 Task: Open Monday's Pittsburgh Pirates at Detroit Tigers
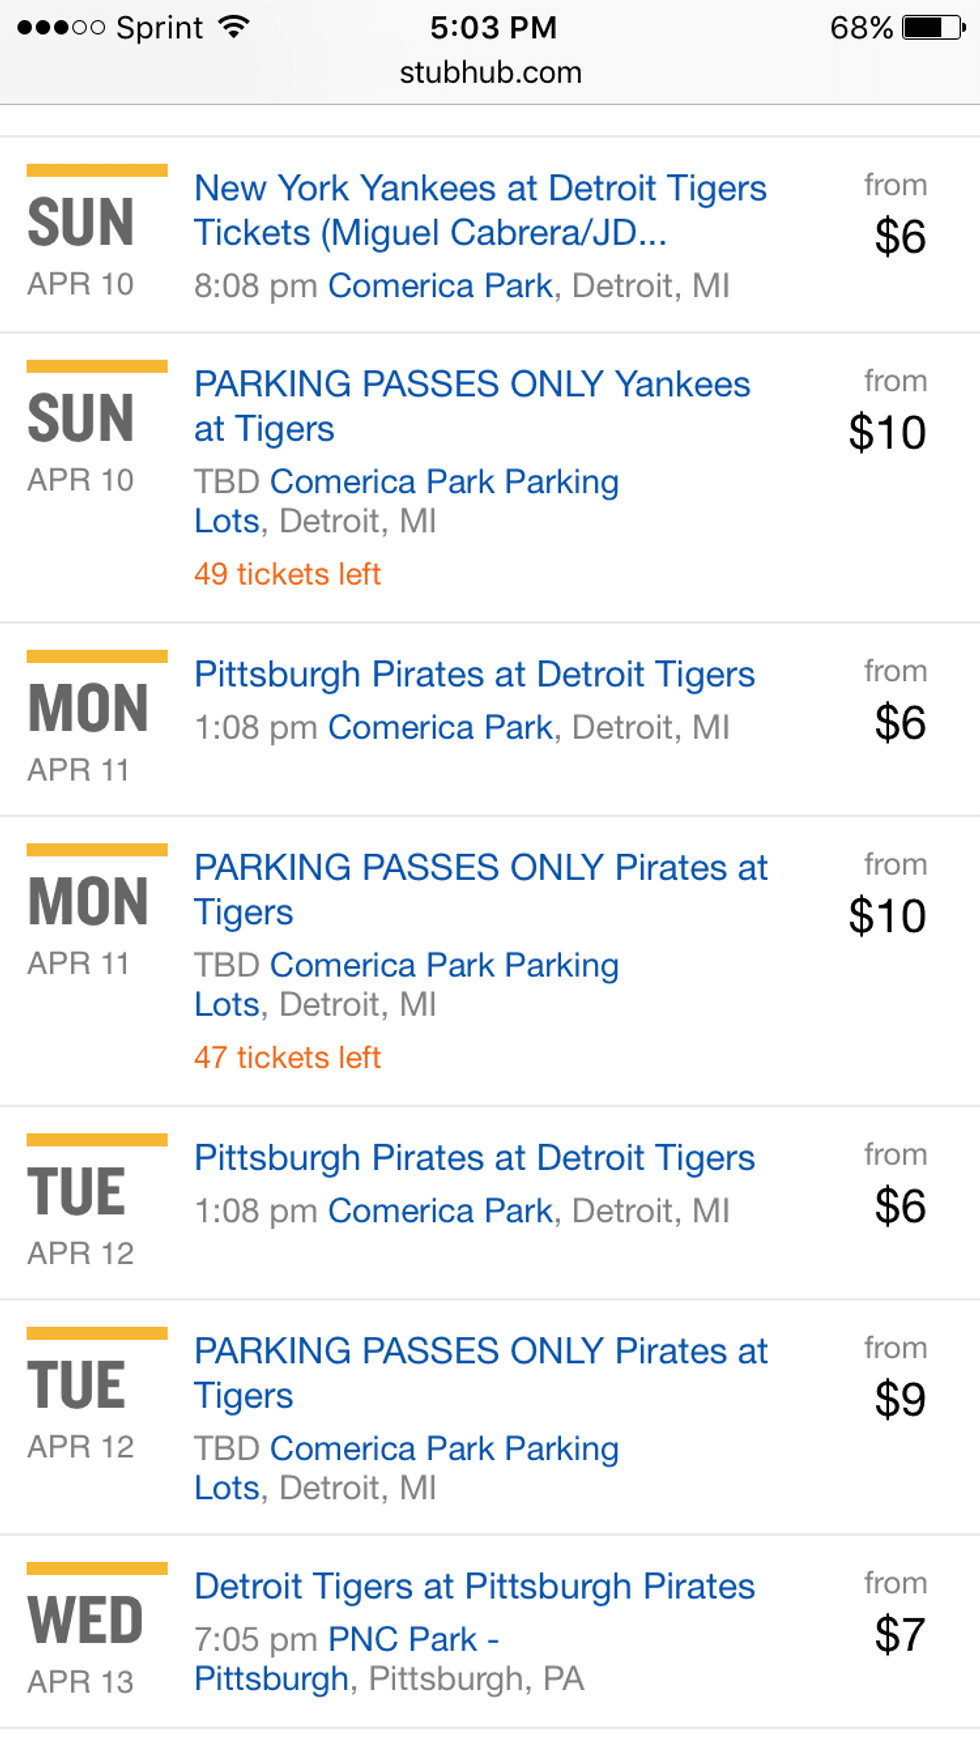474,675
